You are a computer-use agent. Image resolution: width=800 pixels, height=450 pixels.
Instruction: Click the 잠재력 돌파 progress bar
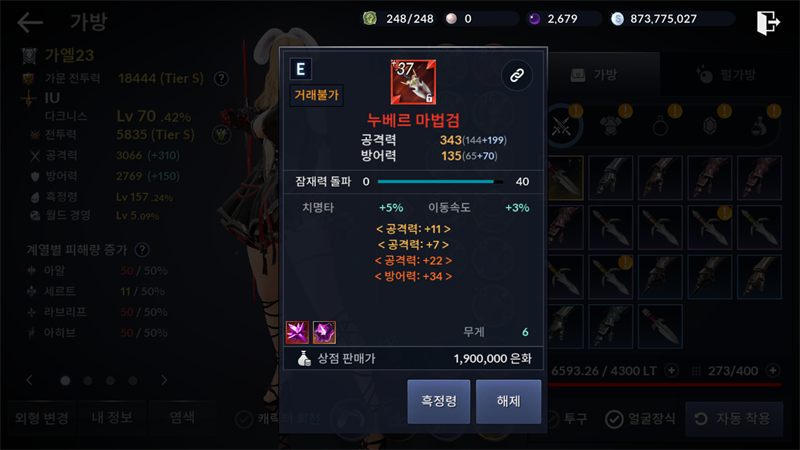[x=440, y=182]
